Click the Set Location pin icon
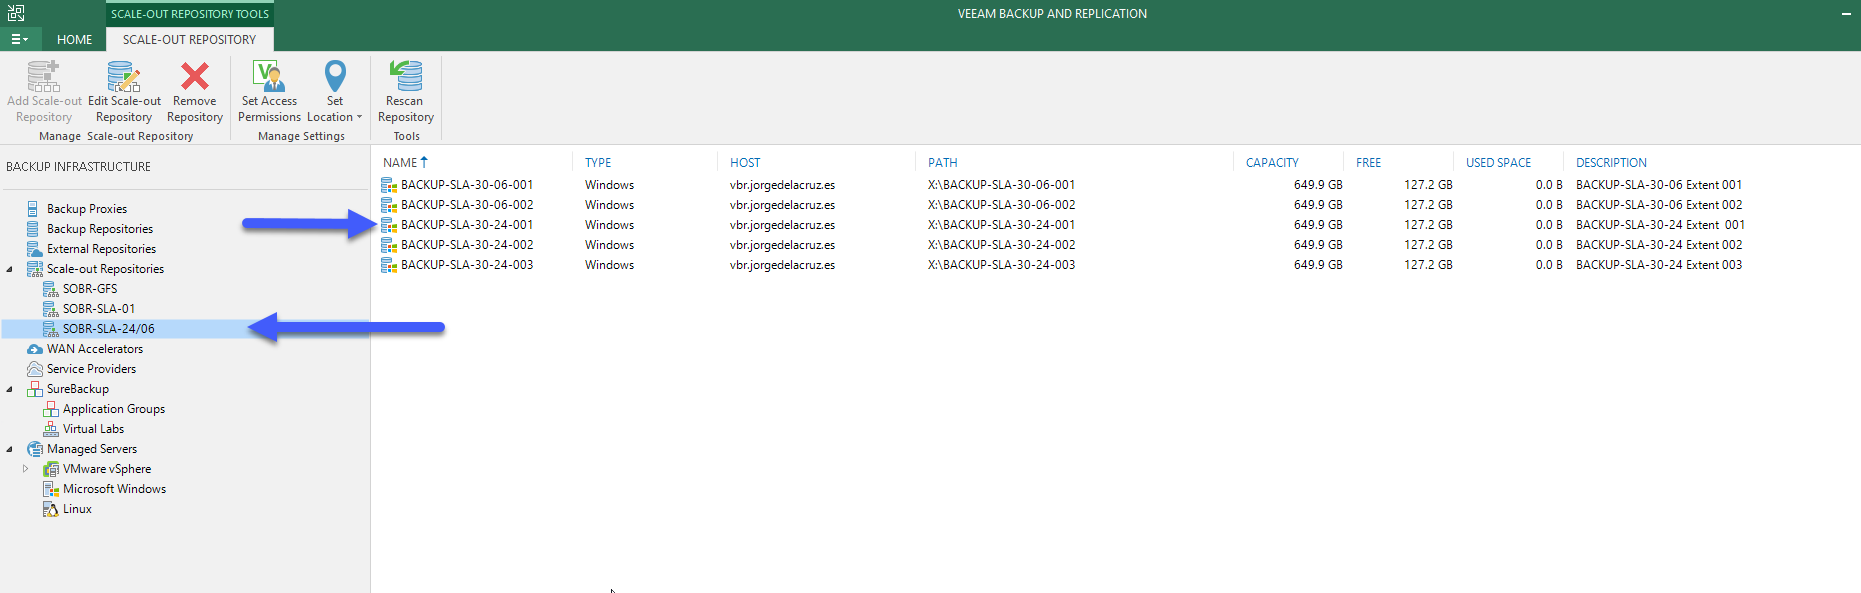Screen dimensions: 1861x593 (335, 76)
